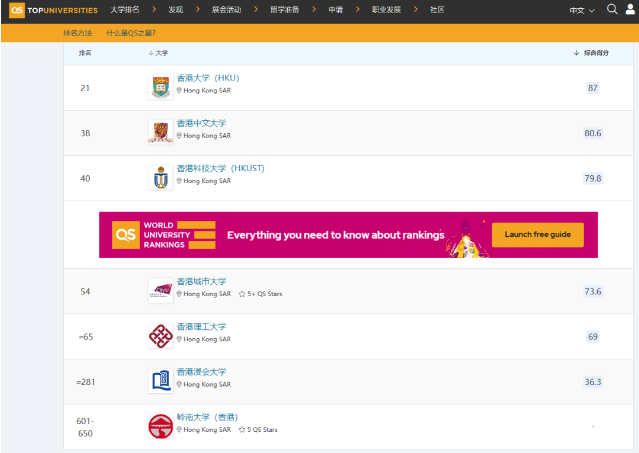Click the 5 QS Stars badge

pyautogui.click(x=258, y=430)
